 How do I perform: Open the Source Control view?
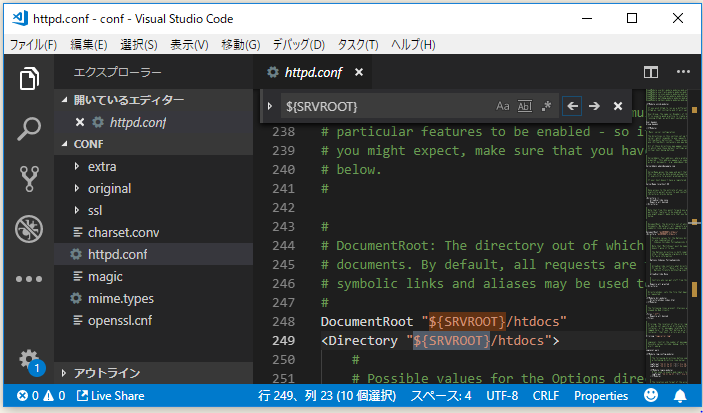(29, 178)
